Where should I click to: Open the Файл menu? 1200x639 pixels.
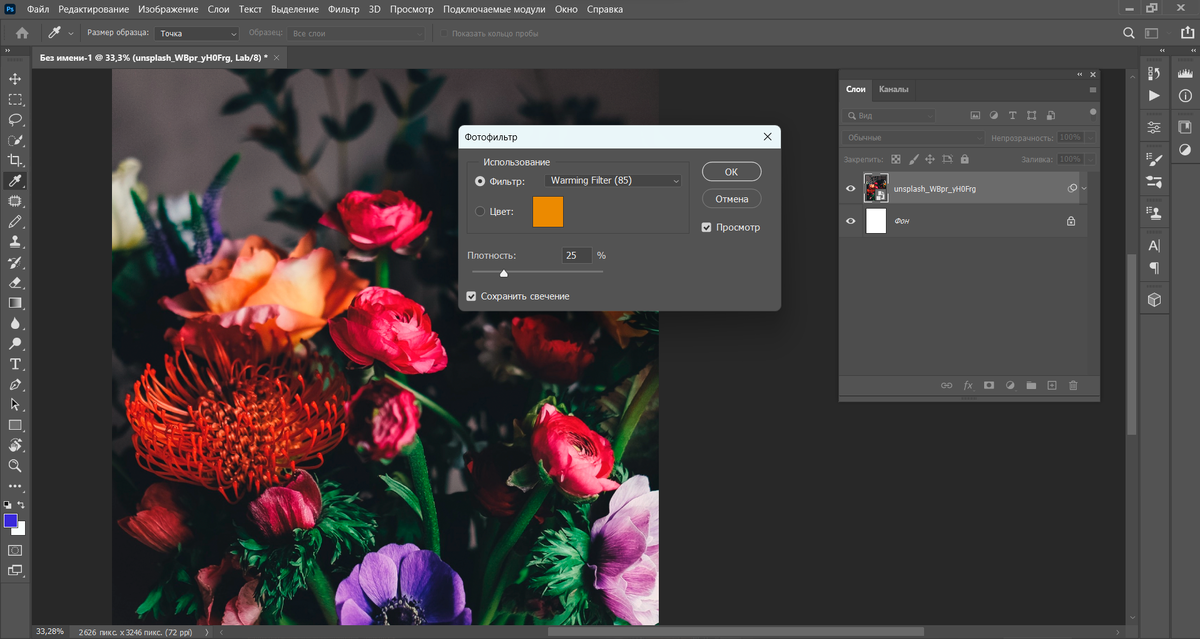pos(38,9)
